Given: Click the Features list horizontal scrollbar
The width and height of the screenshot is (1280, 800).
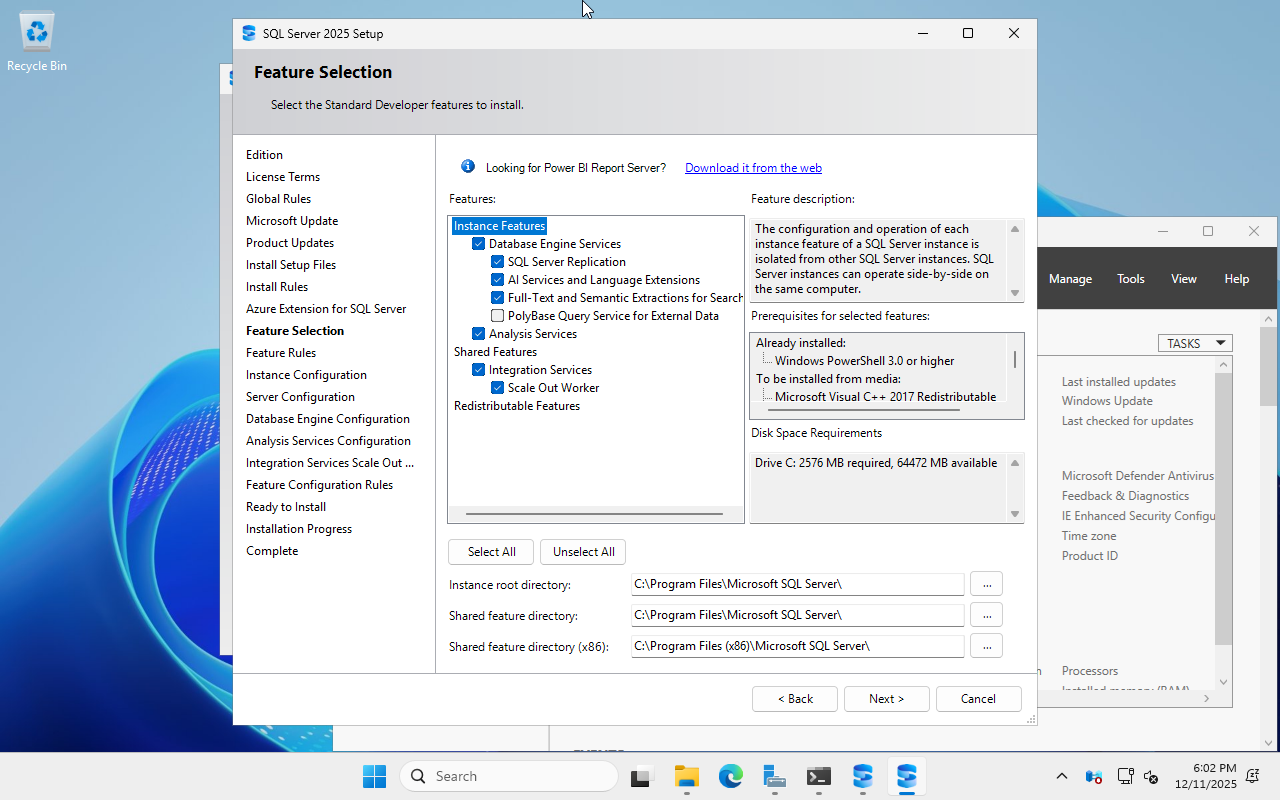Looking at the screenshot, I should (594, 514).
